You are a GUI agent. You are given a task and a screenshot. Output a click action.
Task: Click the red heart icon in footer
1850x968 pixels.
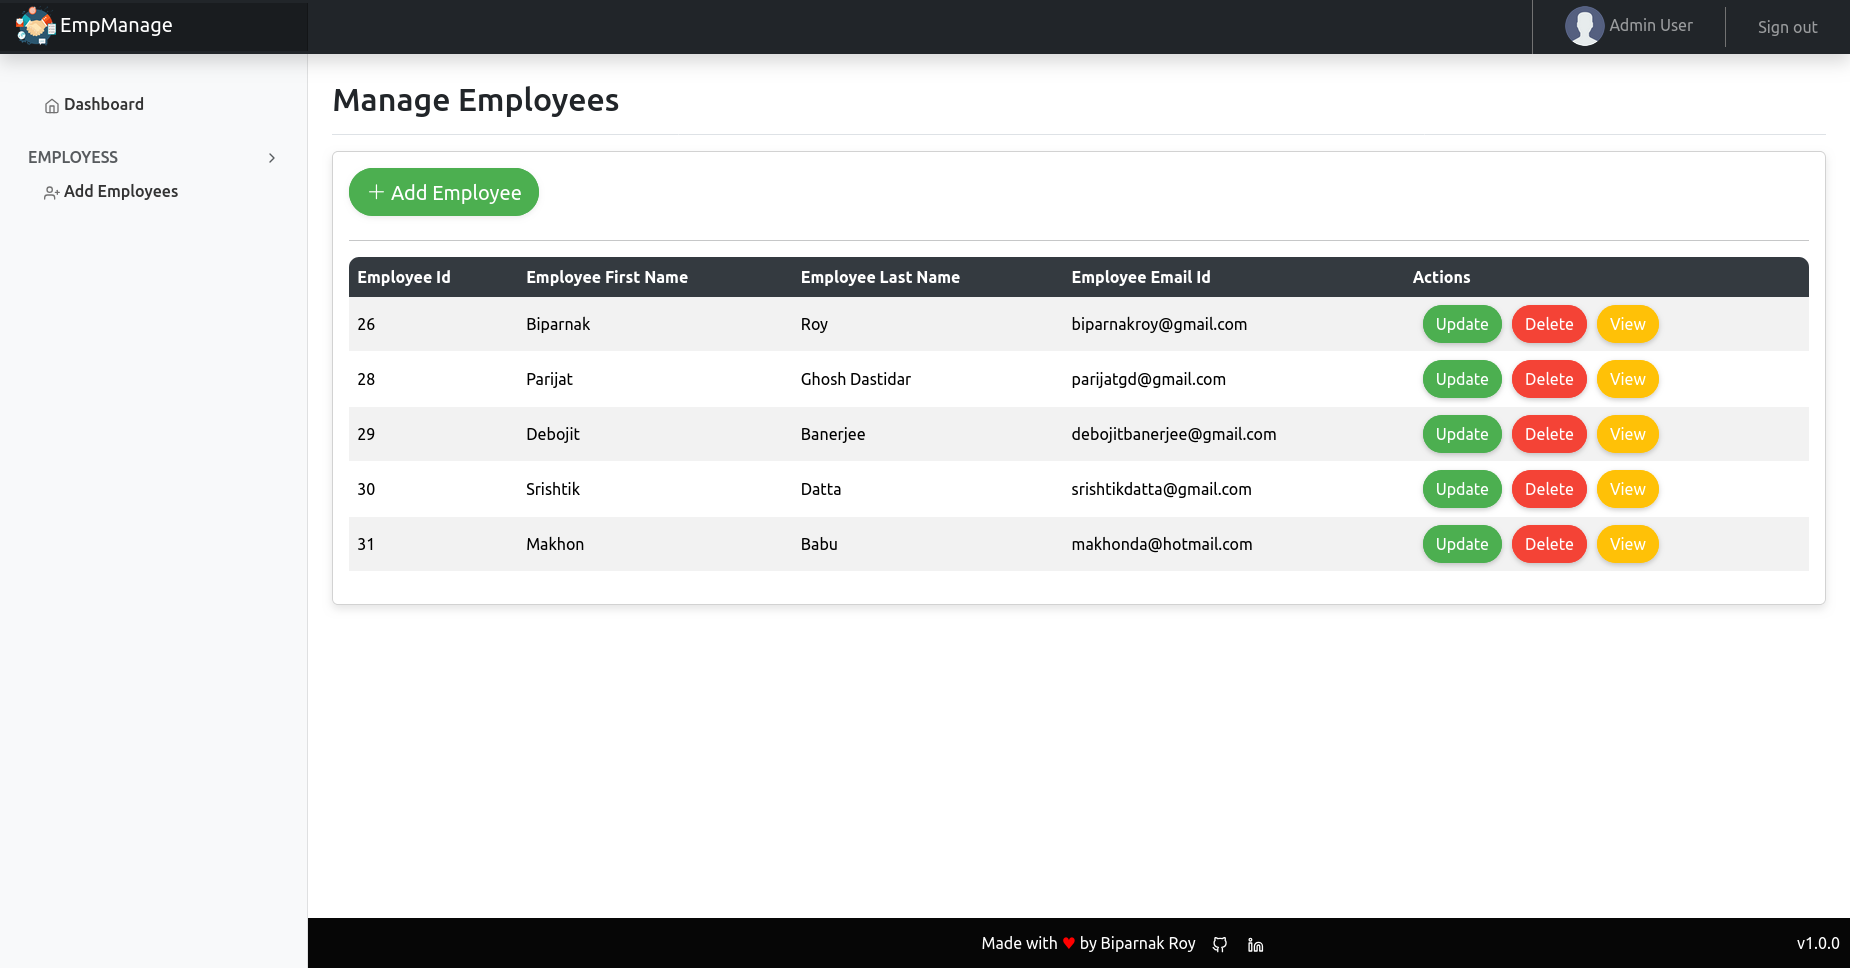click(x=1069, y=943)
